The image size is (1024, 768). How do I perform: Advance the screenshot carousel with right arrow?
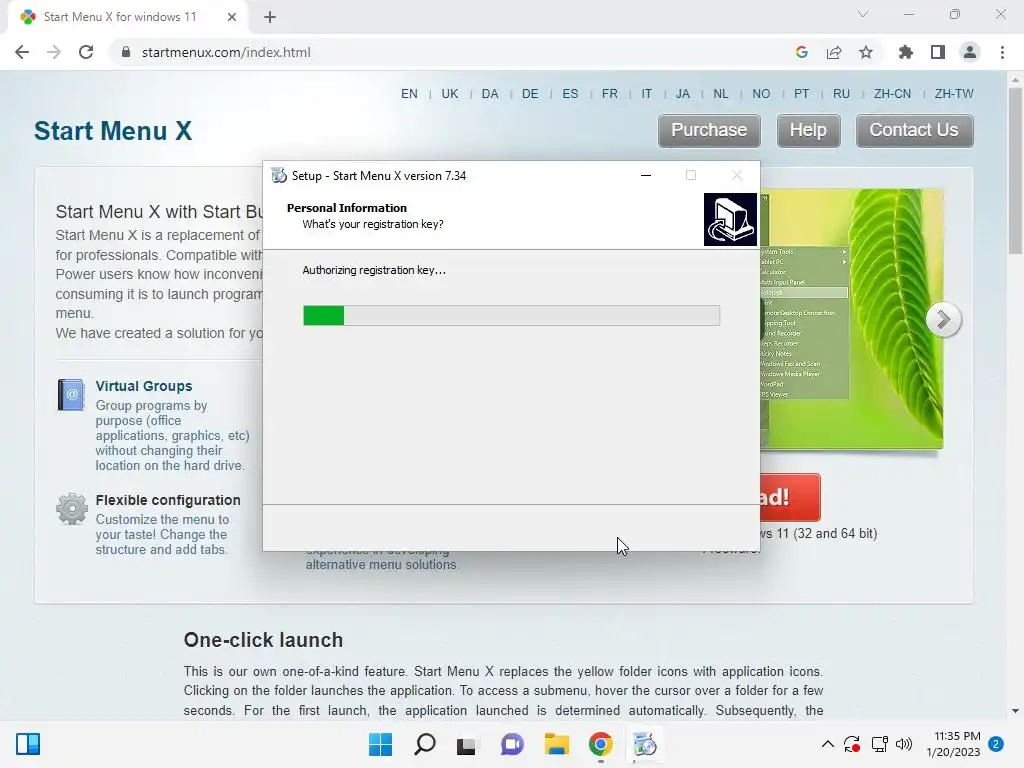pyautogui.click(x=943, y=319)
